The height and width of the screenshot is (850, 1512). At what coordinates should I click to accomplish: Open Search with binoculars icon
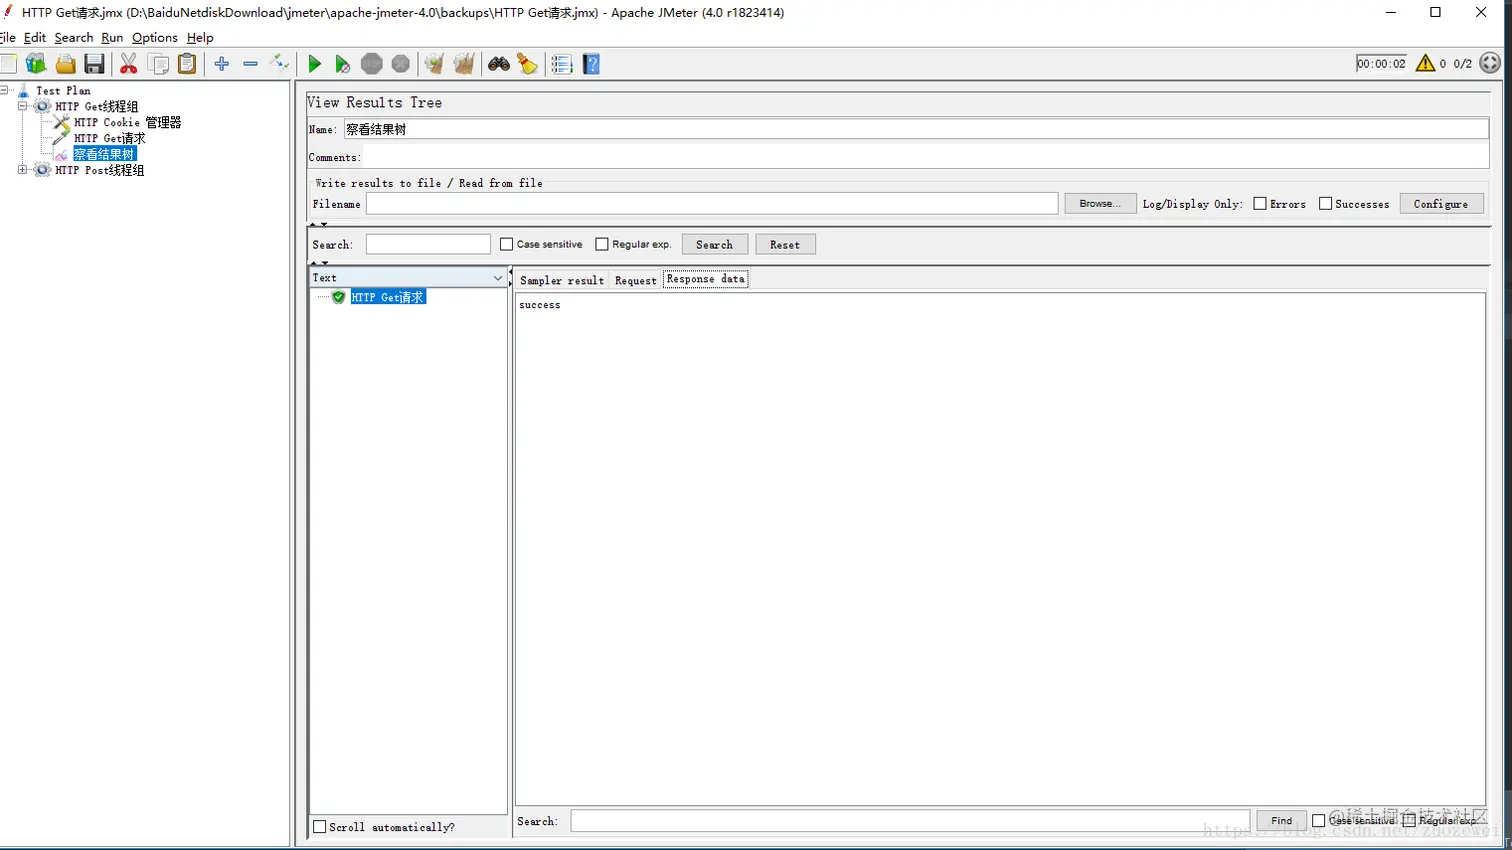pyautogui.click(x=499, y=64)
